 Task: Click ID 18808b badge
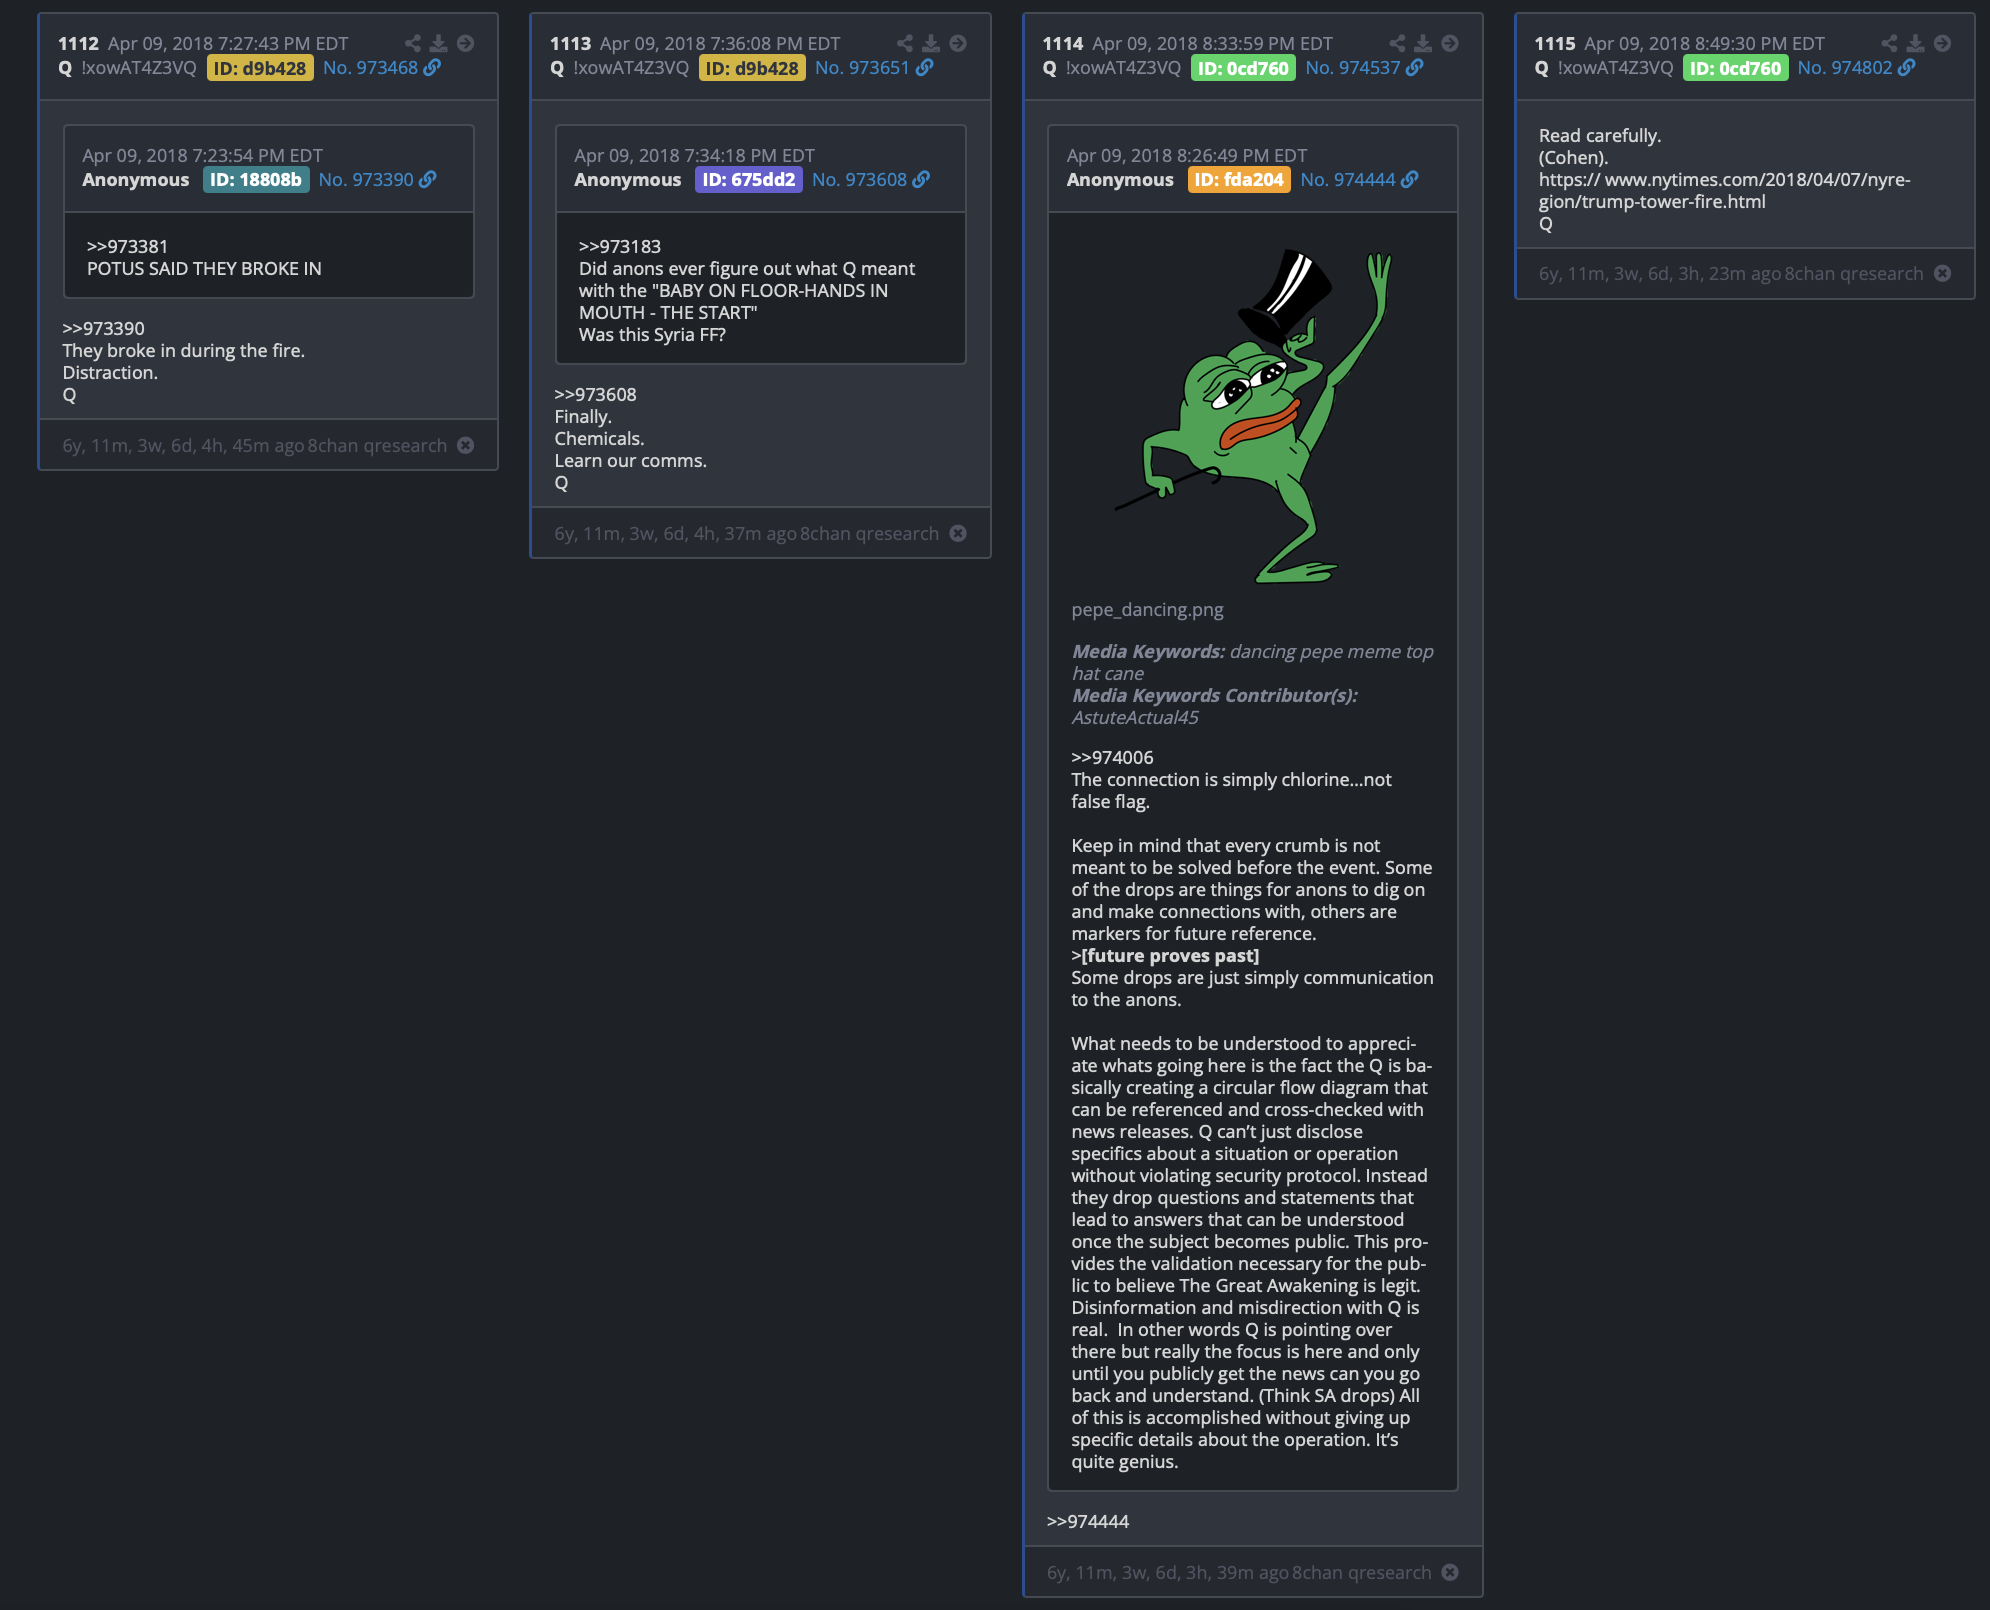tap(256, 180)
